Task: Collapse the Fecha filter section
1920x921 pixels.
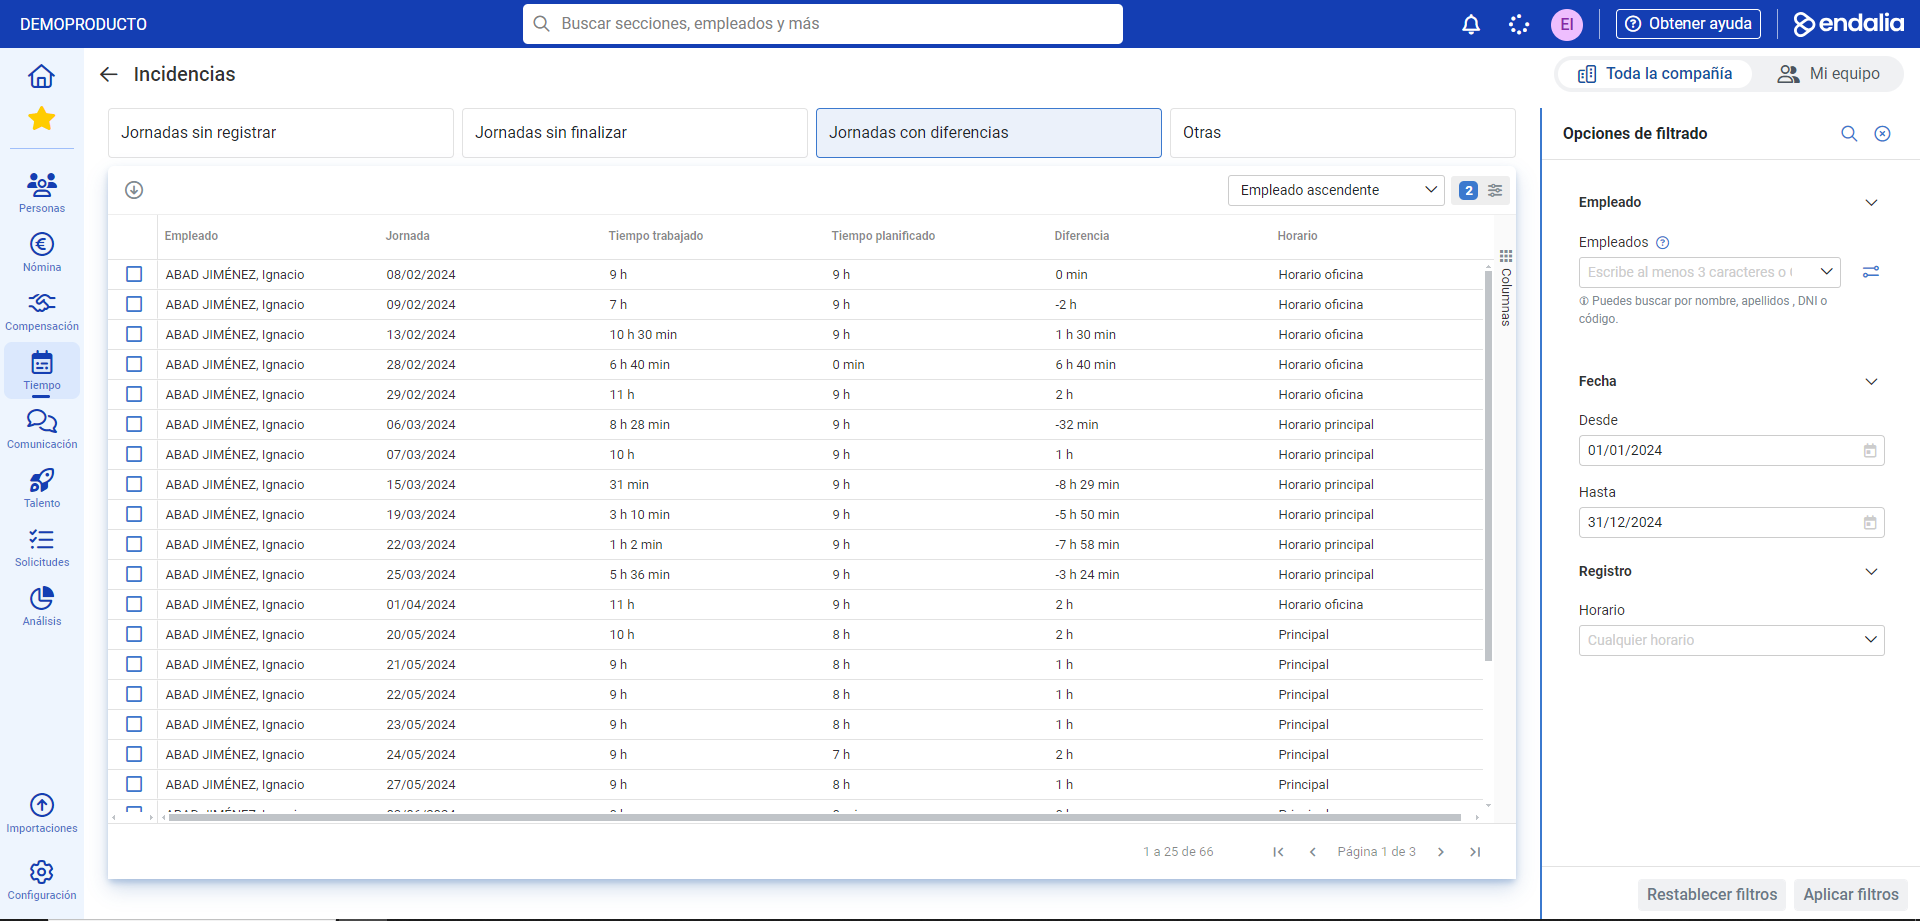Action: 1871,381
